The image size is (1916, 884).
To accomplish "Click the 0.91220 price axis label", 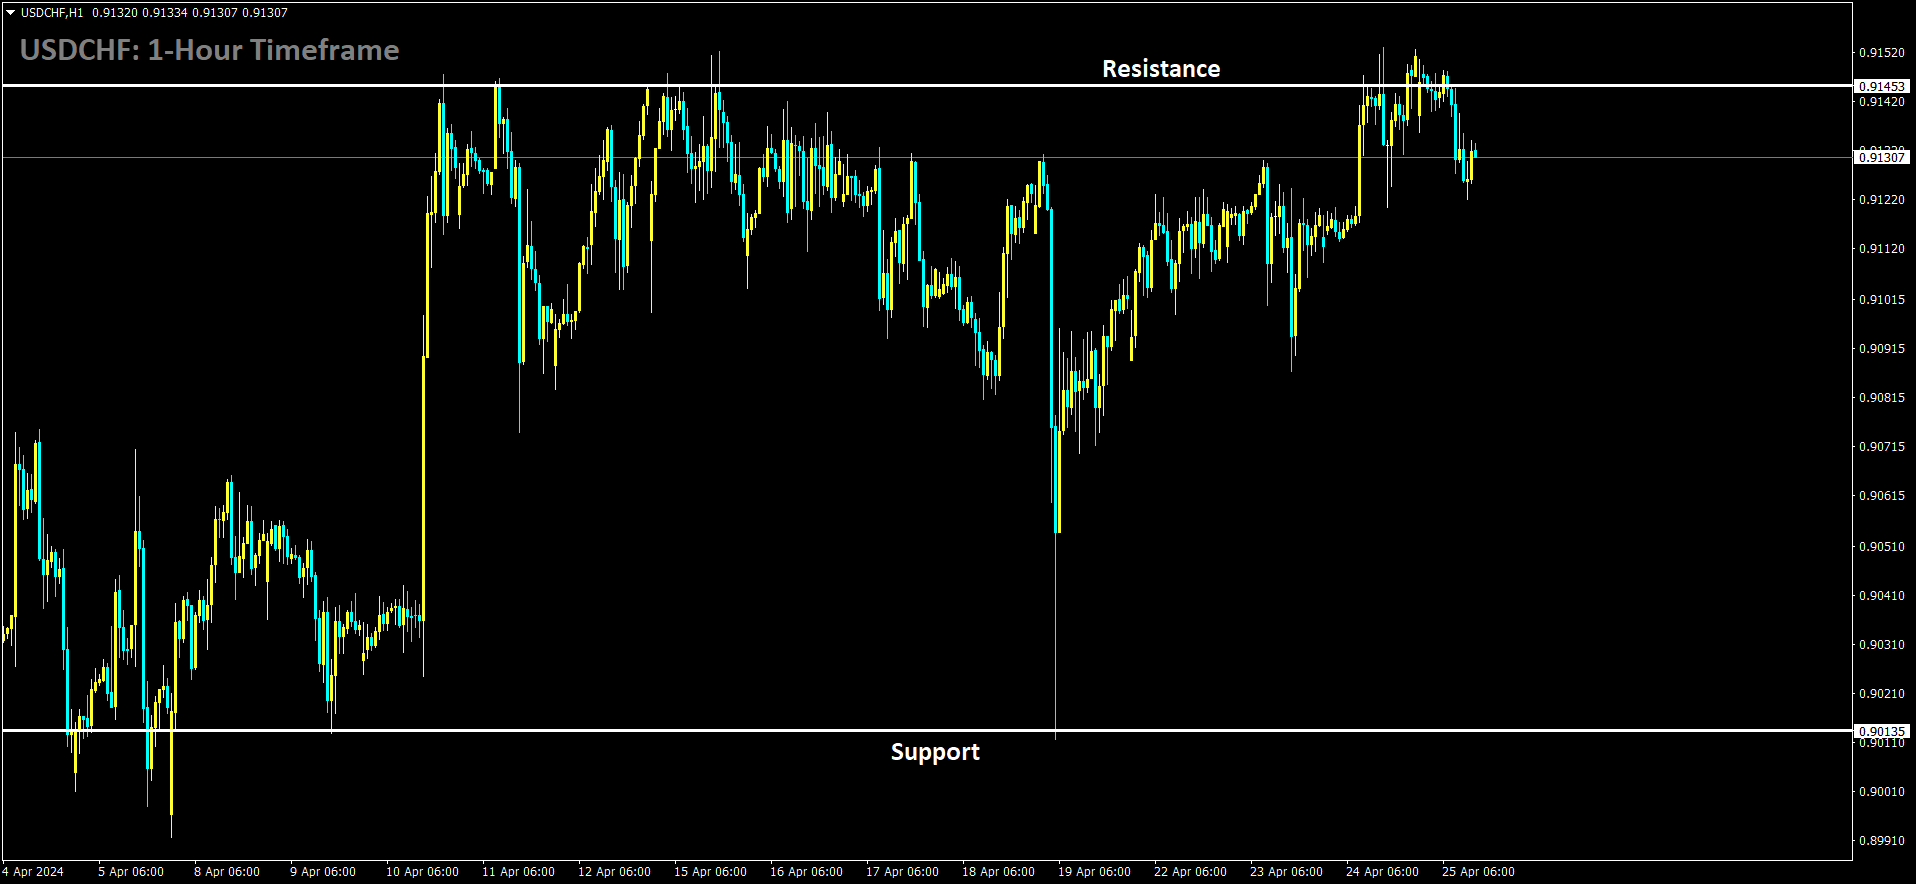I will pyautogui.click(x=1881, y=200).
